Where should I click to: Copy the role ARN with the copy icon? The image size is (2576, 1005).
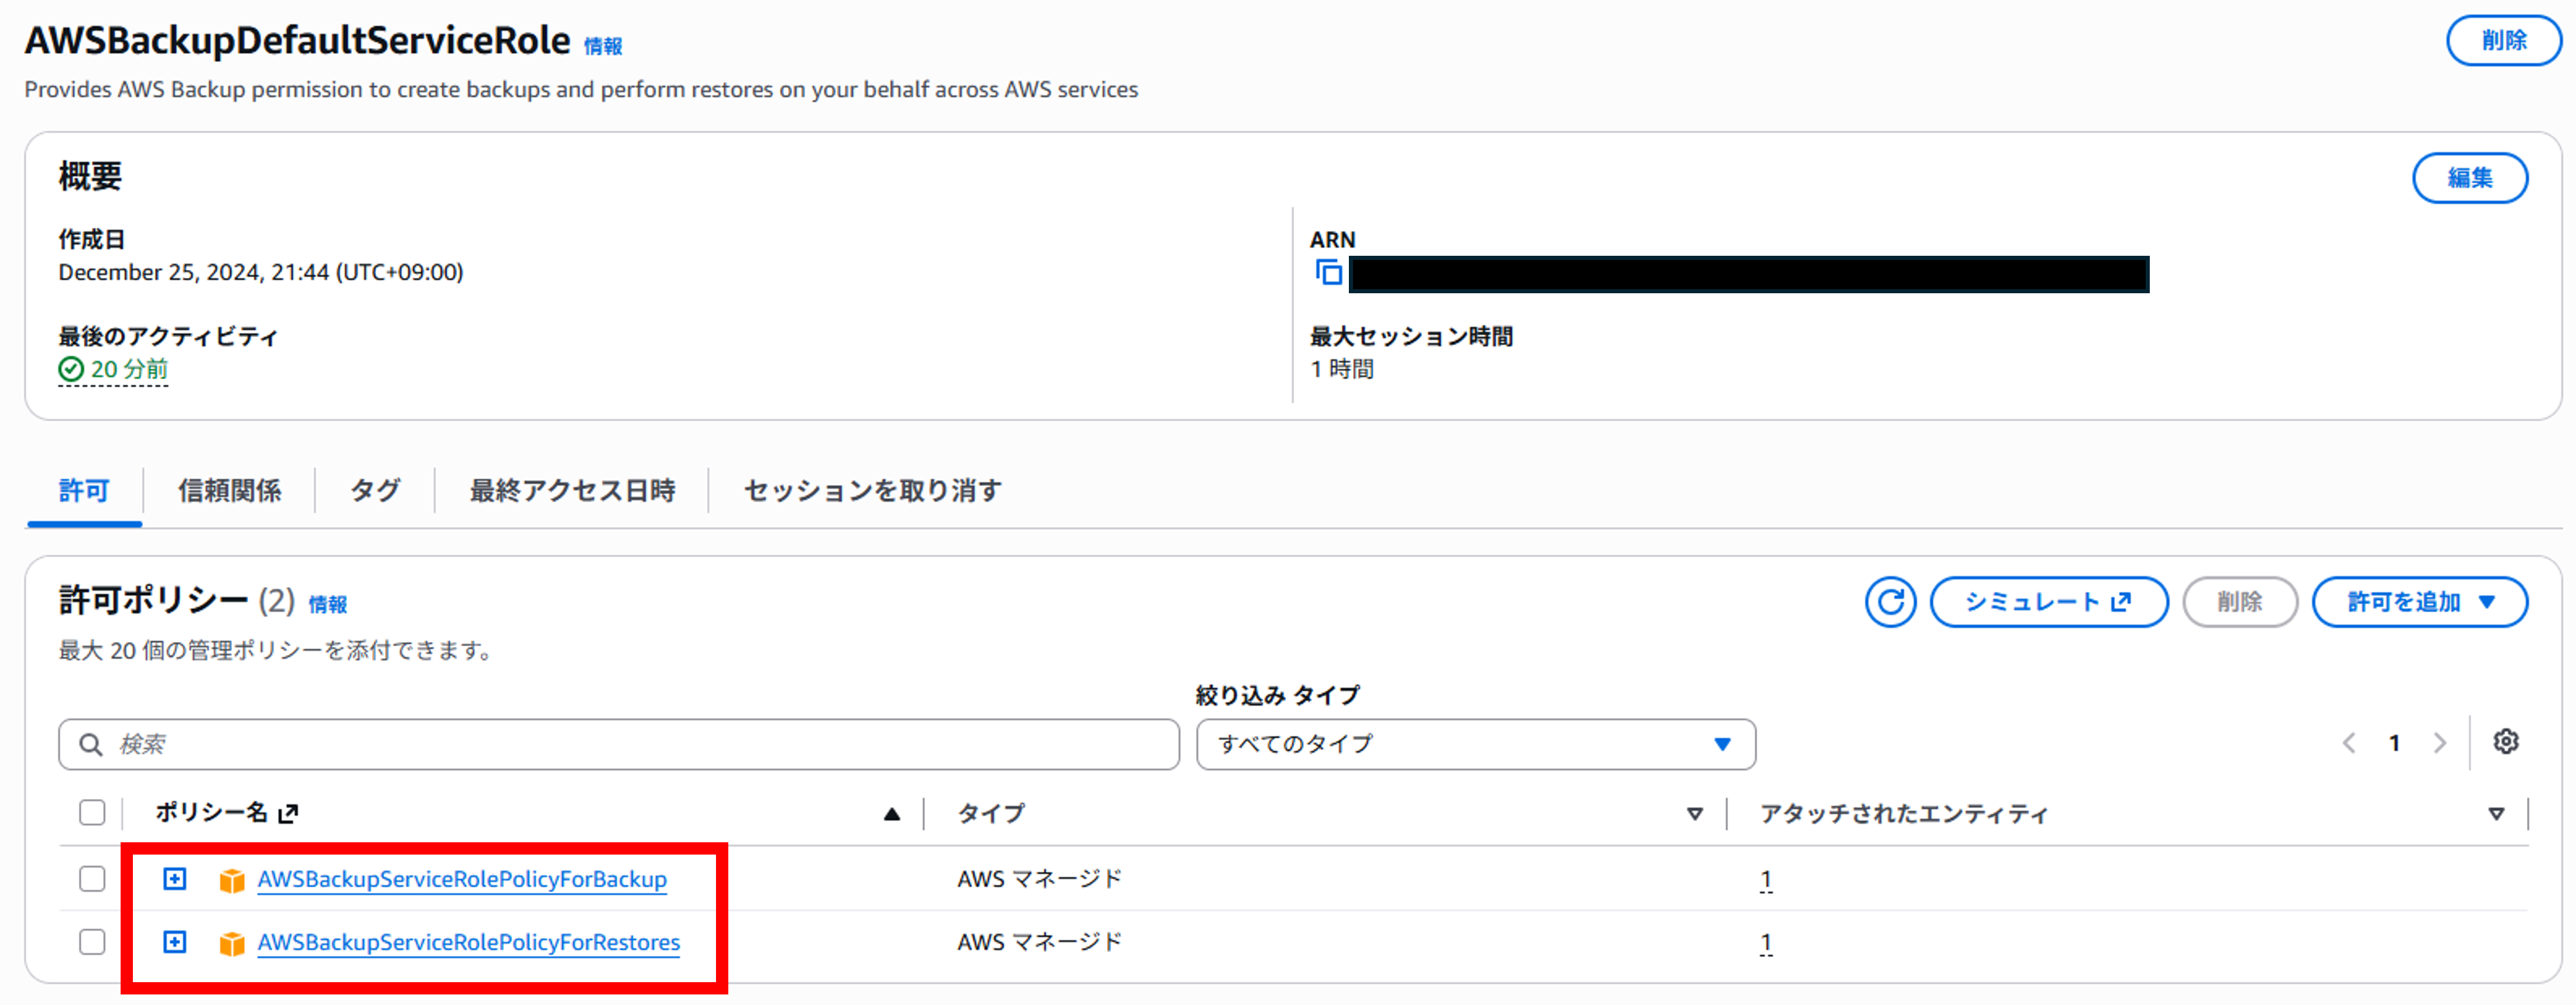(x=1329, y=272)
